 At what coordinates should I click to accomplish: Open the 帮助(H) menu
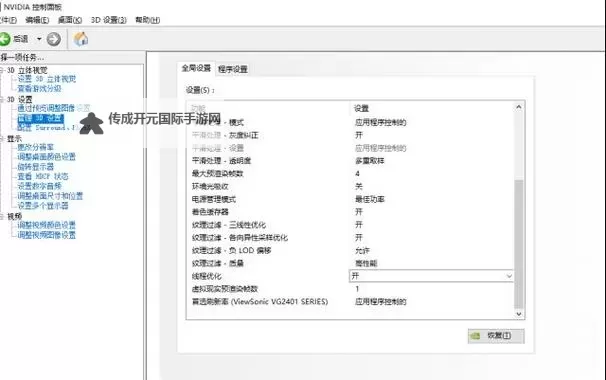point(148,20)
